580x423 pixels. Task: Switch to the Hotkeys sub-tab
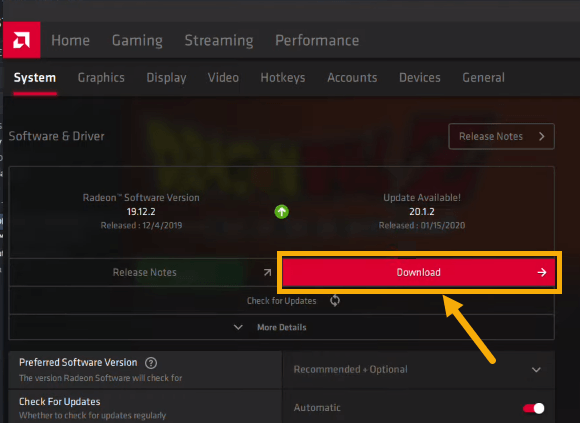(x=283, y=78)
